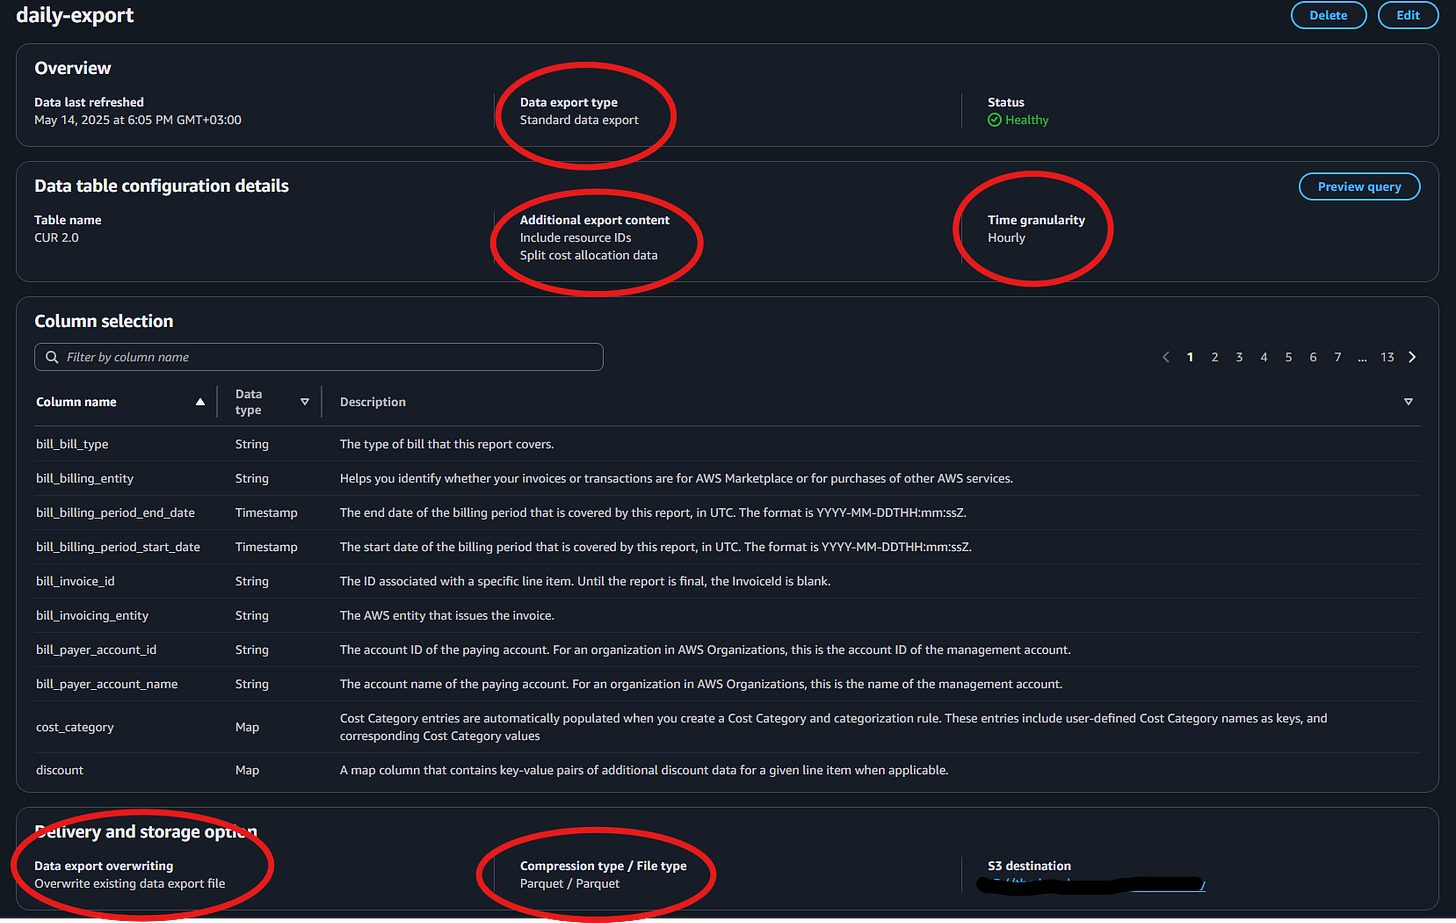The width and height of the screenshot is (1456, 923).
Task: Click the green Healthy status check icon
Action: (993, 120)
